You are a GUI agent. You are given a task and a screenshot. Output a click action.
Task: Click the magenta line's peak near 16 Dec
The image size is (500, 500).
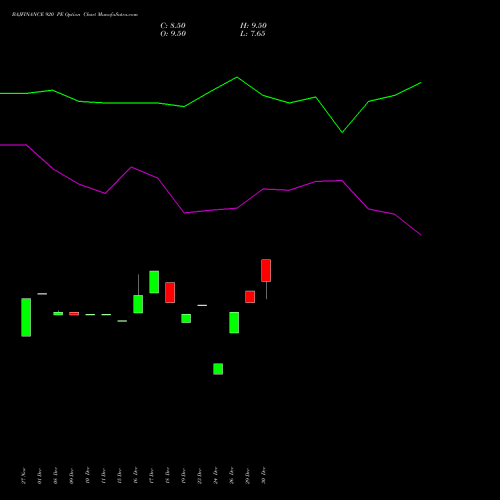click(132, 167)
